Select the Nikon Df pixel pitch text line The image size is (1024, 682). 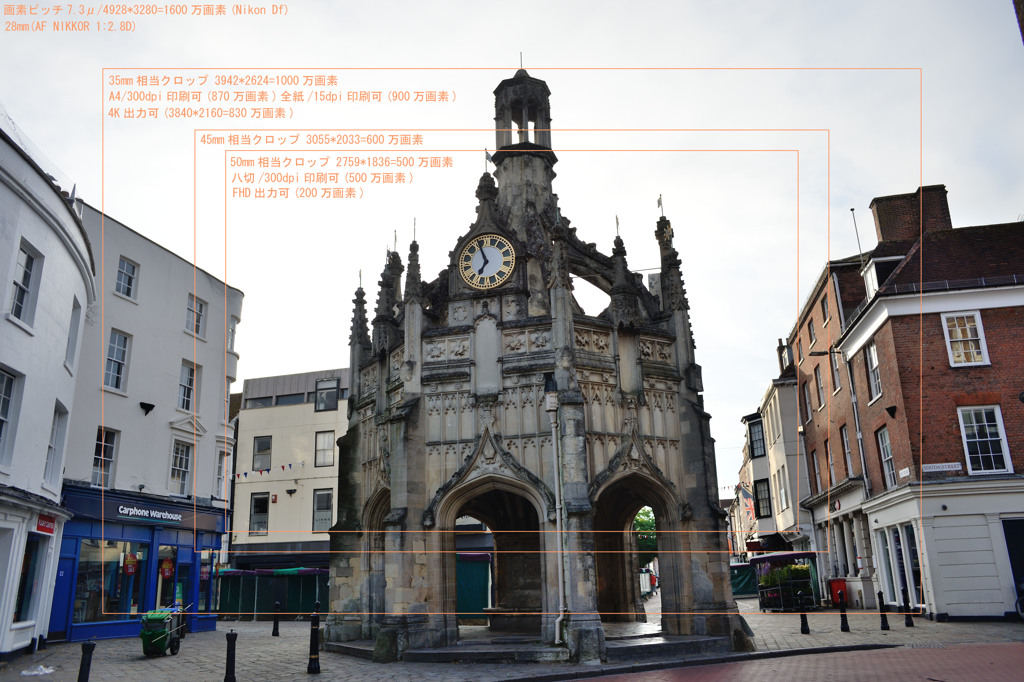click(x=145, y=10)
